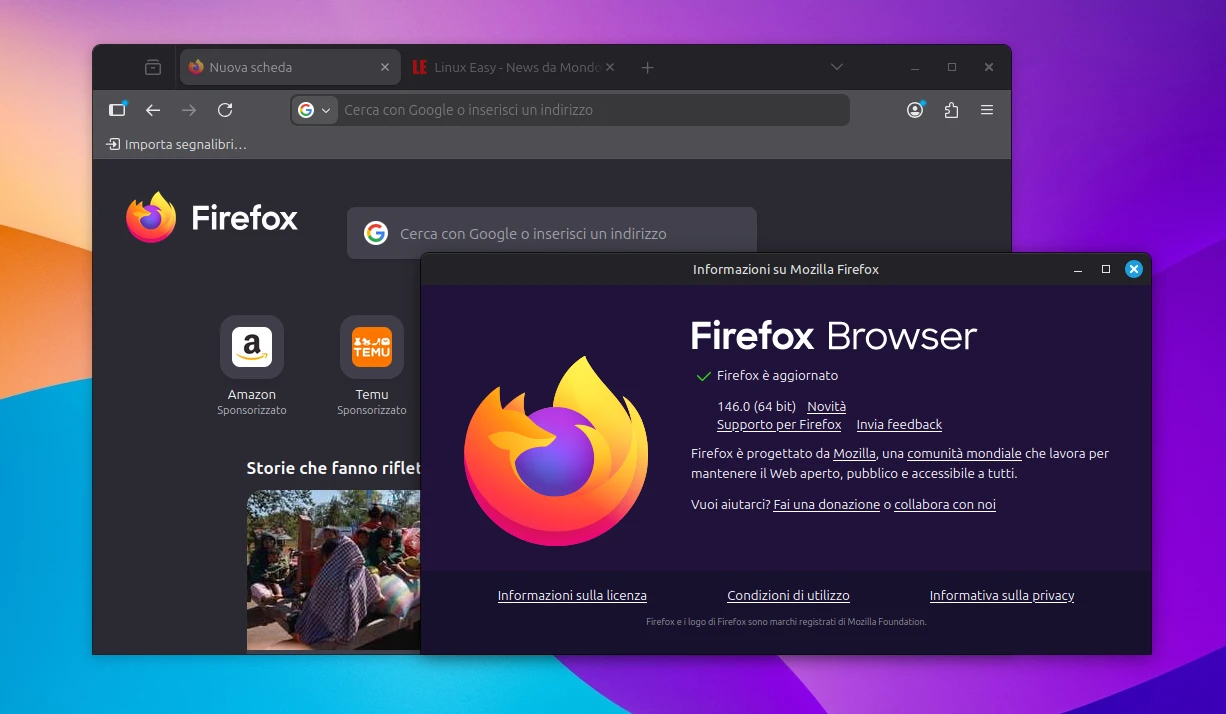The image size is (1226, 714).
Task: Click the Google icon in the address bar
Action: pyautogui.click(x=306, y=110)
